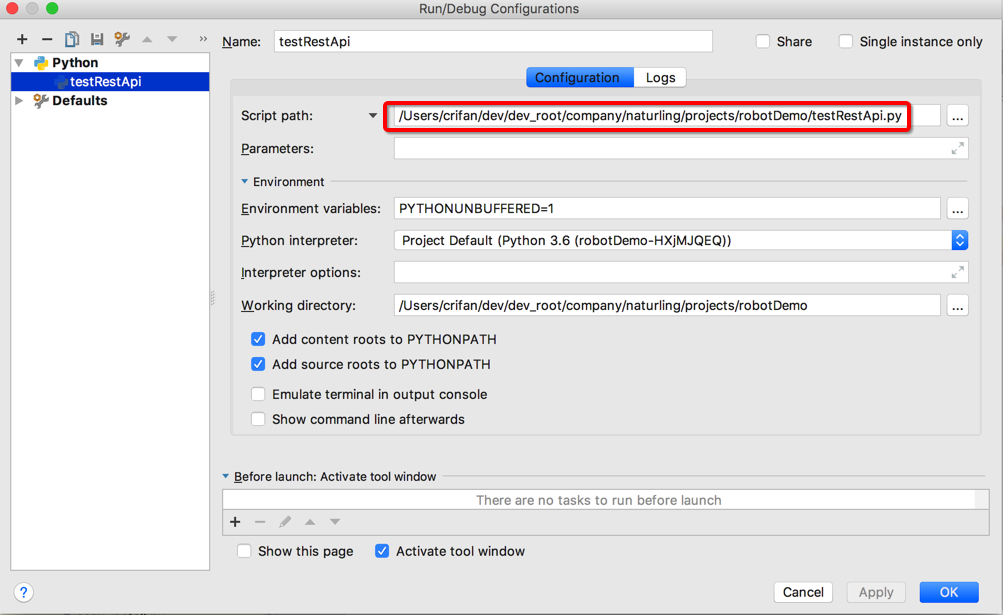1003x615 pixels.
Task: Select the Python tree group
Action: (x=75, y=63)
